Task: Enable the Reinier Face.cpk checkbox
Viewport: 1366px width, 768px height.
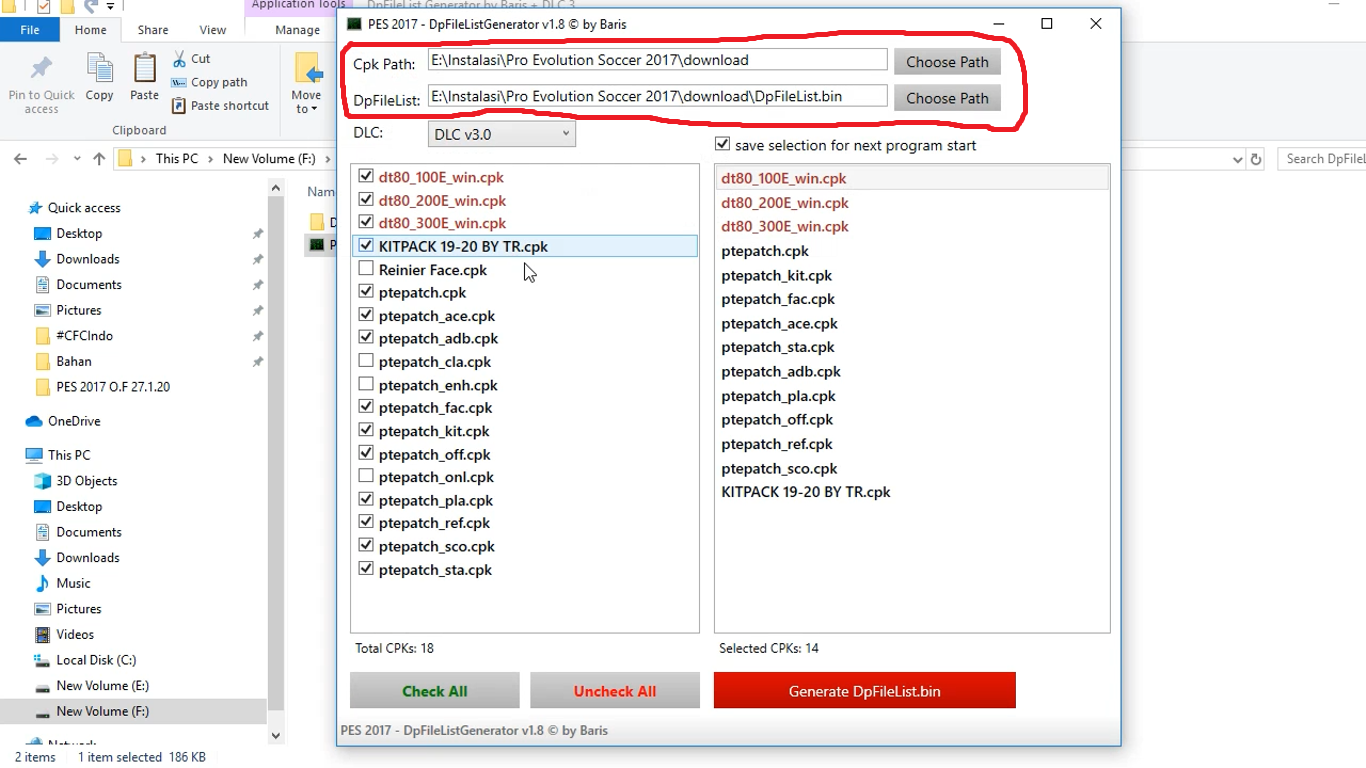Action: point(366,268)
